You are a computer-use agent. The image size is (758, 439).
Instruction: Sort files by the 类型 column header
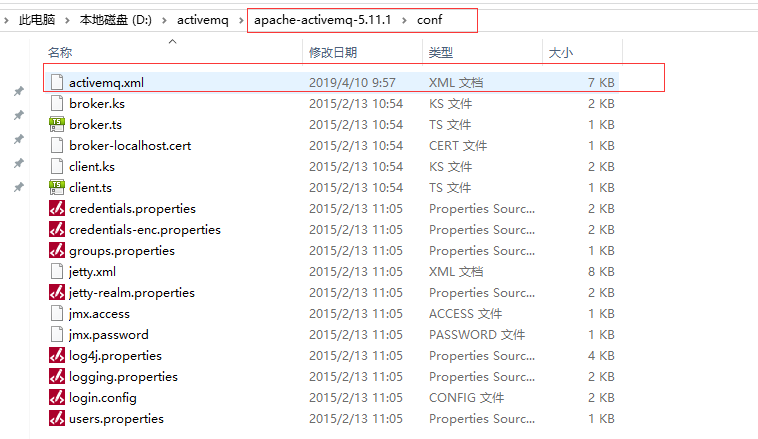[441, 52]
